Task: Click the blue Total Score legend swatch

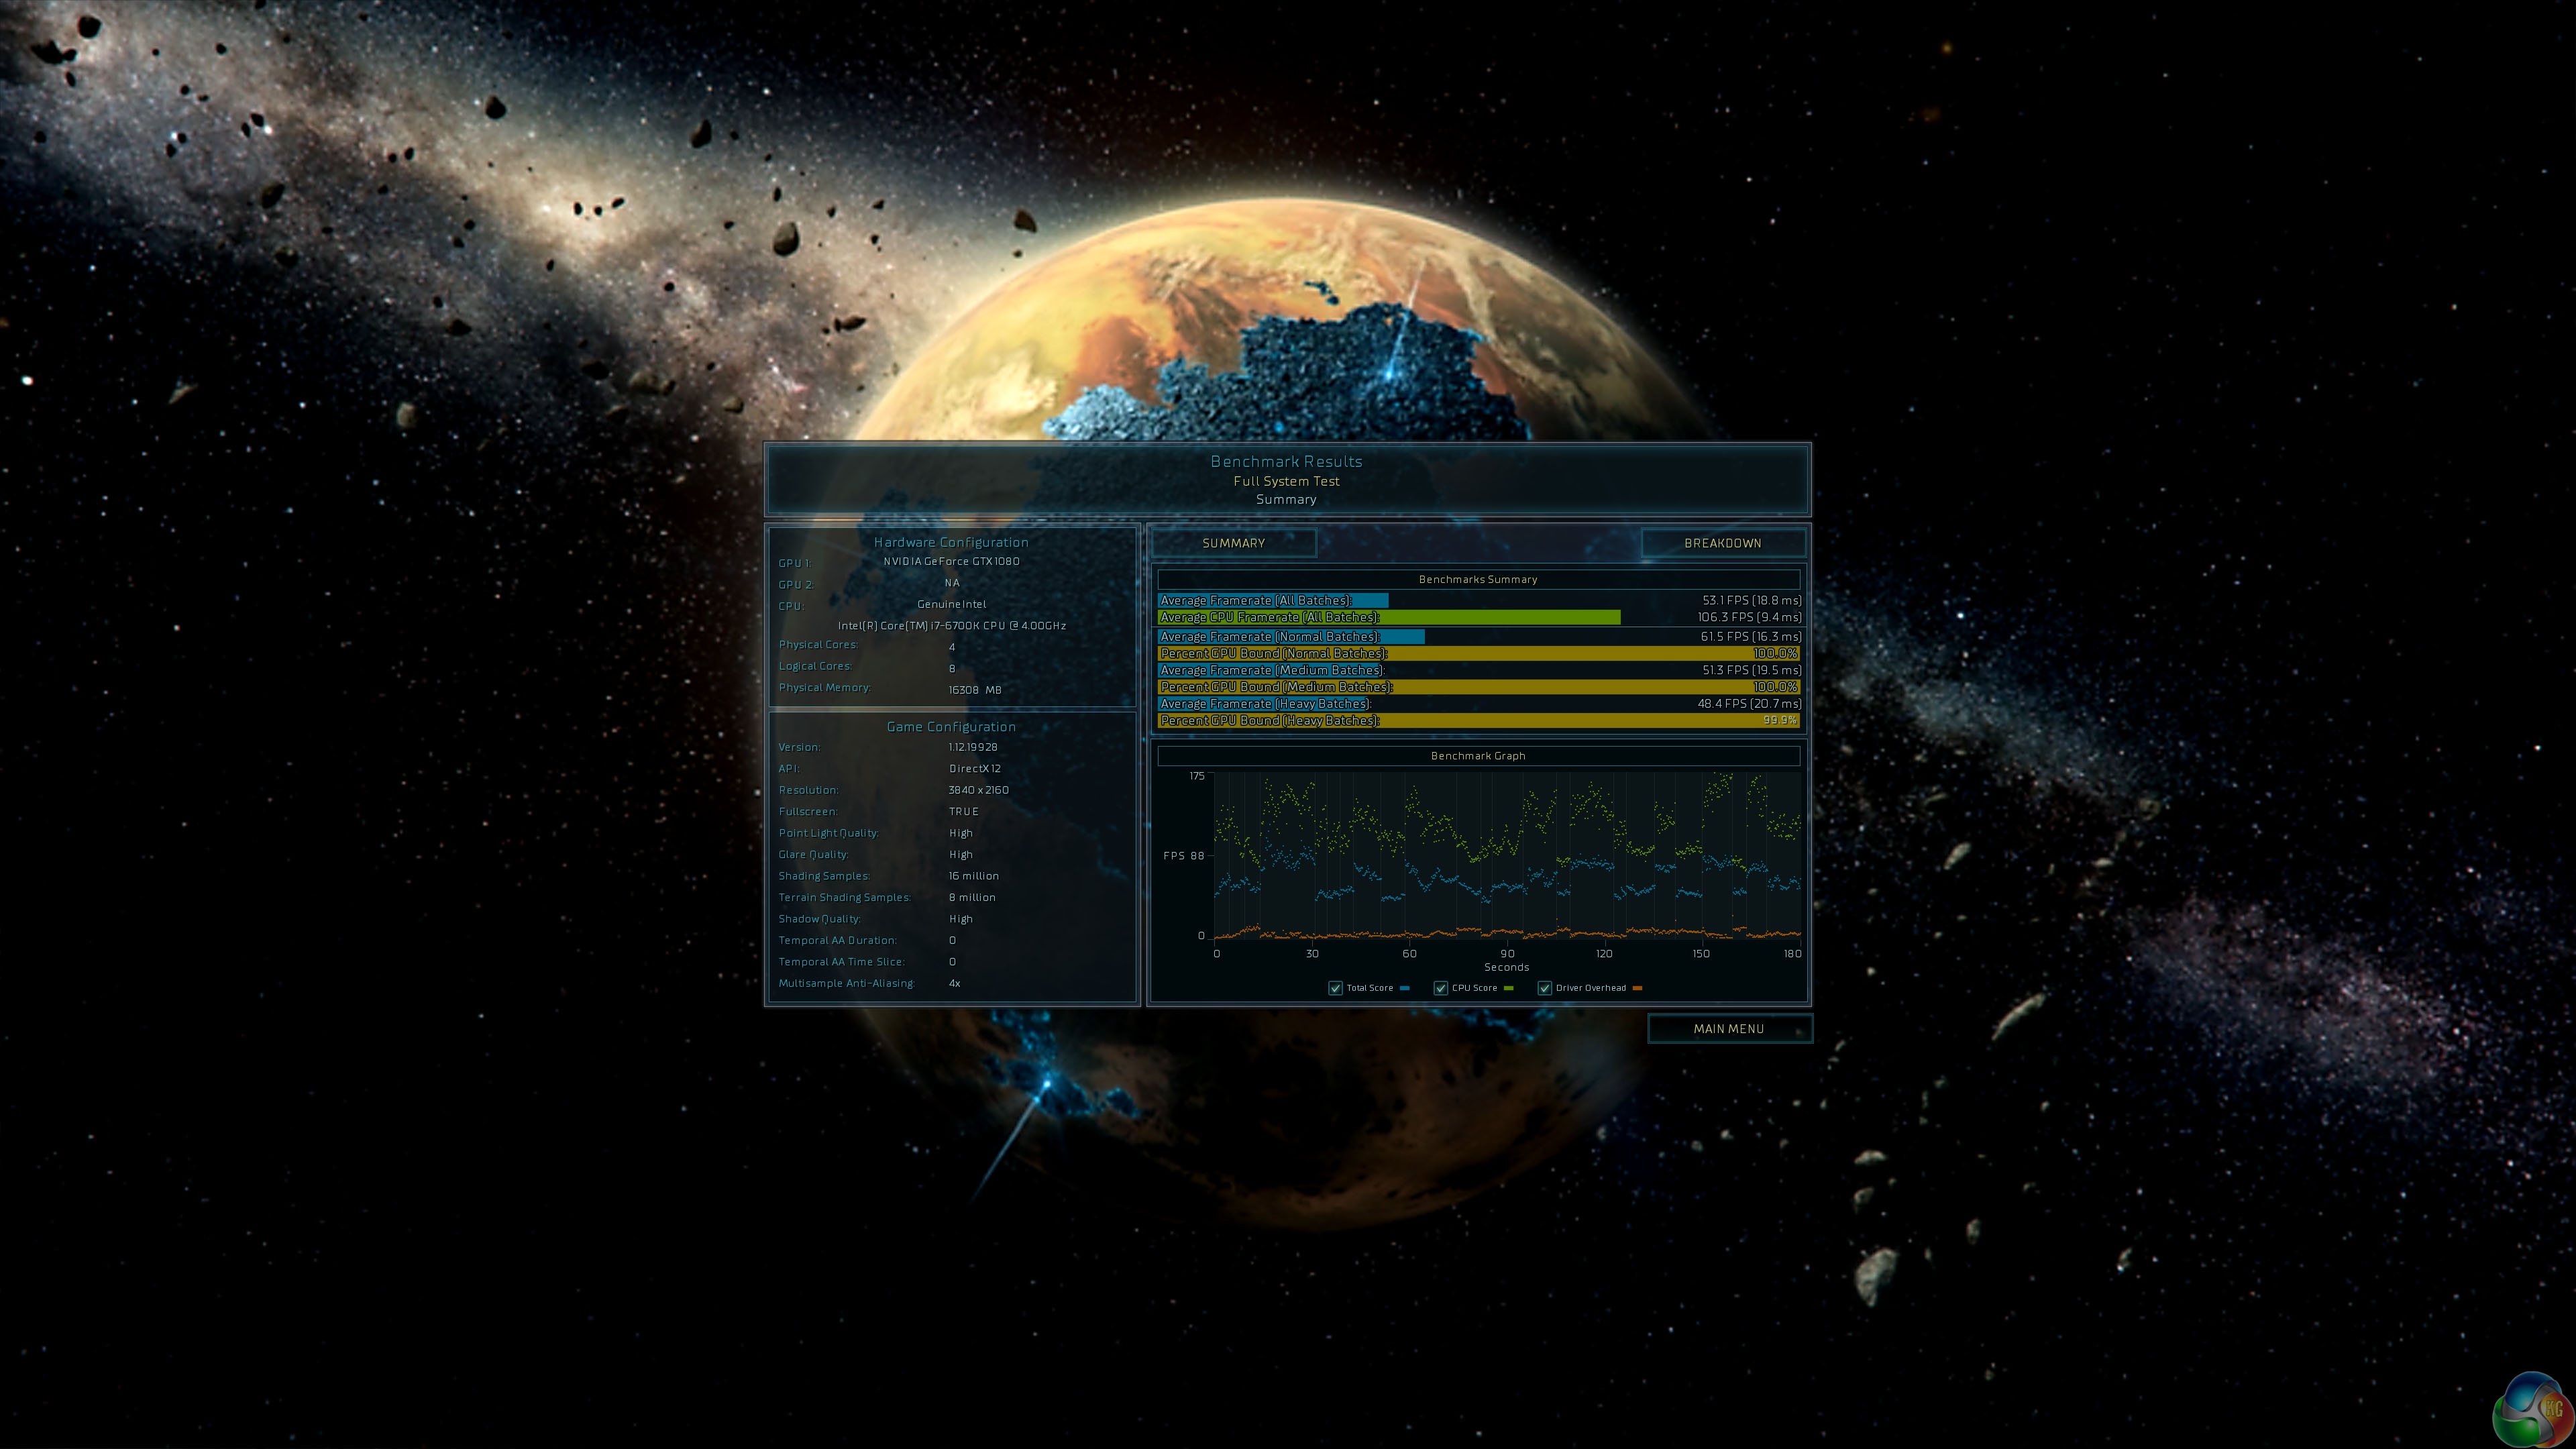Action: pyautogui.click(x=1405, y=988)
